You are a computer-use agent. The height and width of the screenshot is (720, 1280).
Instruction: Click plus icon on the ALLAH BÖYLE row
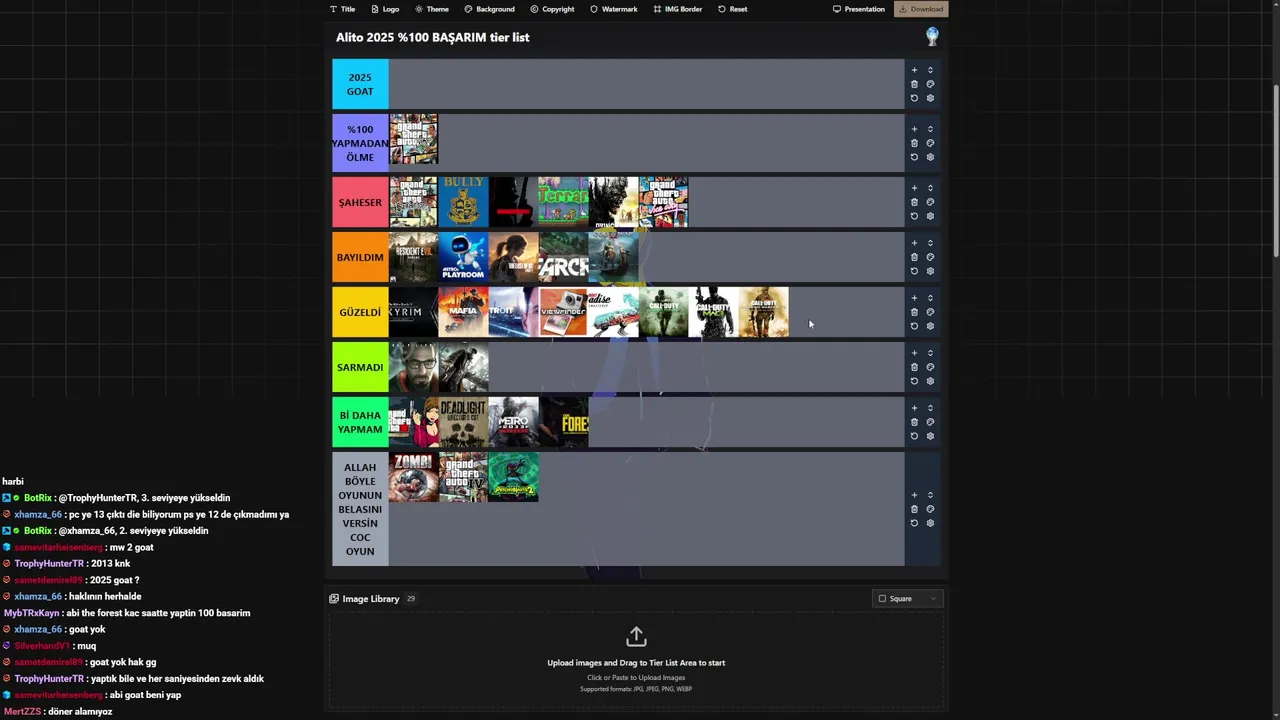tap(914, 495)
